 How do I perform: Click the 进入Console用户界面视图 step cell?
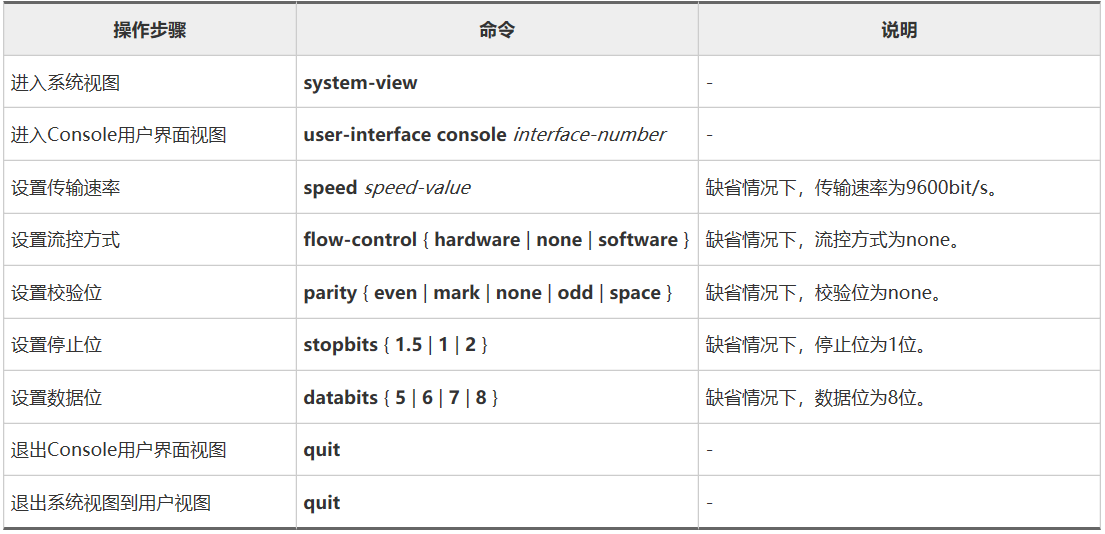[x=118, y=135]
